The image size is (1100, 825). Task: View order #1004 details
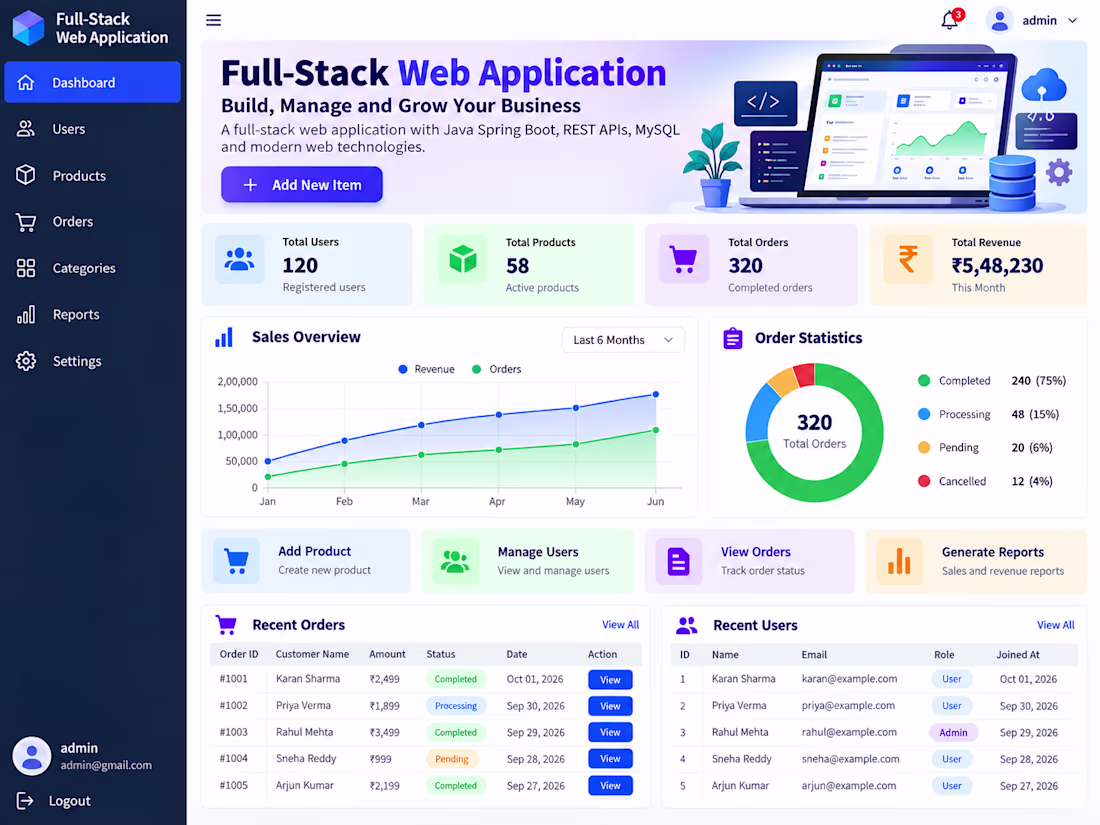[610, 759]
